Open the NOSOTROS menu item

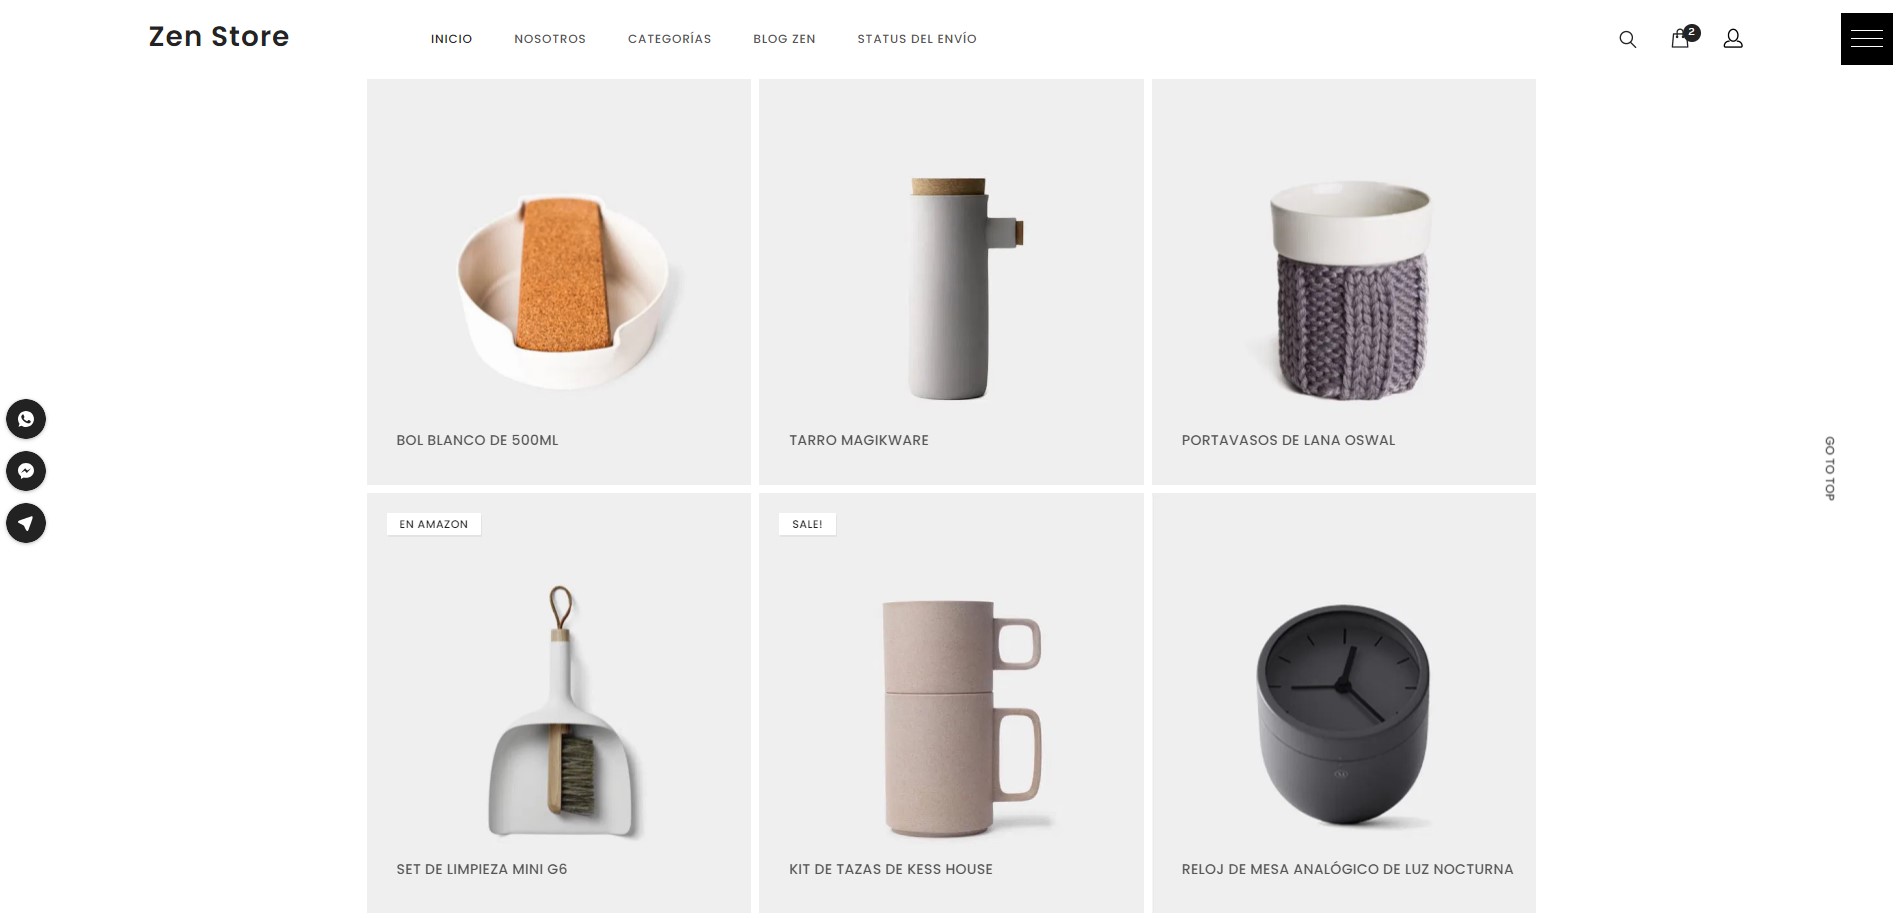pos(550,39)
